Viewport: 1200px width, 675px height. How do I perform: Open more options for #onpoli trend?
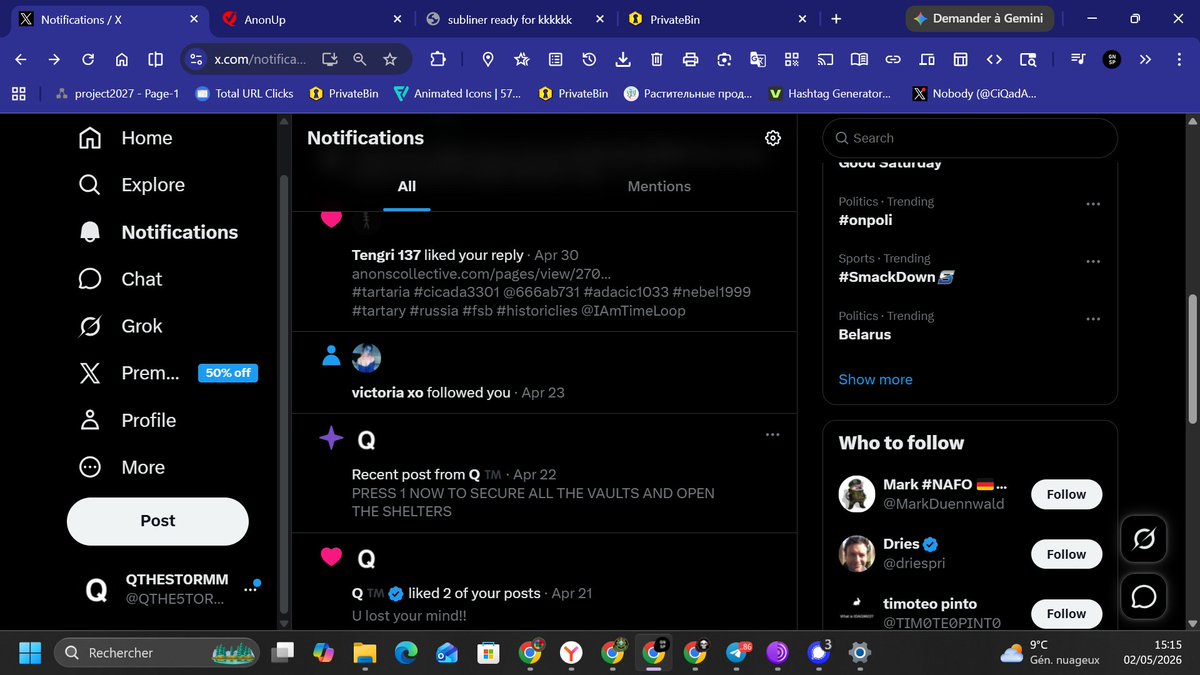tap(1093, 204)
